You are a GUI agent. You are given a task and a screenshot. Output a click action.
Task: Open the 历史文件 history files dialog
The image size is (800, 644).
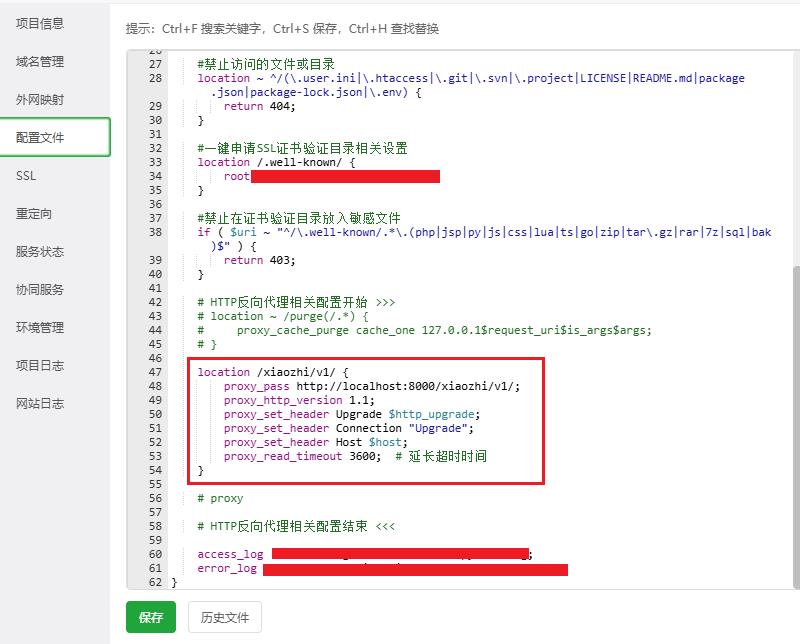[x=224, y=618]
